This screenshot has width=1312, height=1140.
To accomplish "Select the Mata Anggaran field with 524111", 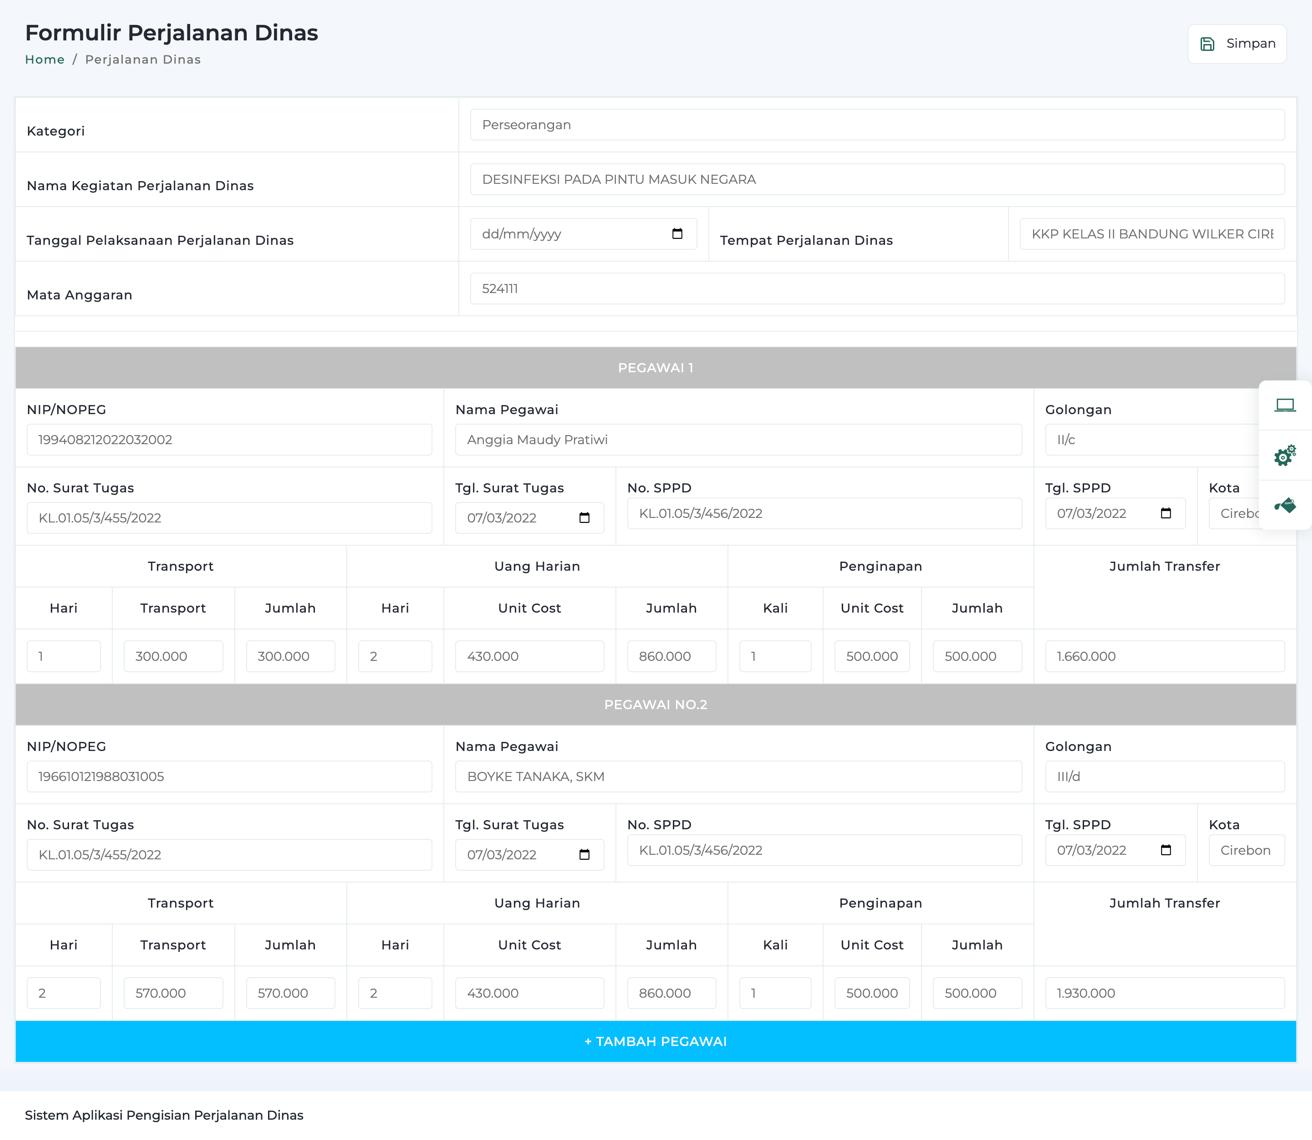I will 877,289.
